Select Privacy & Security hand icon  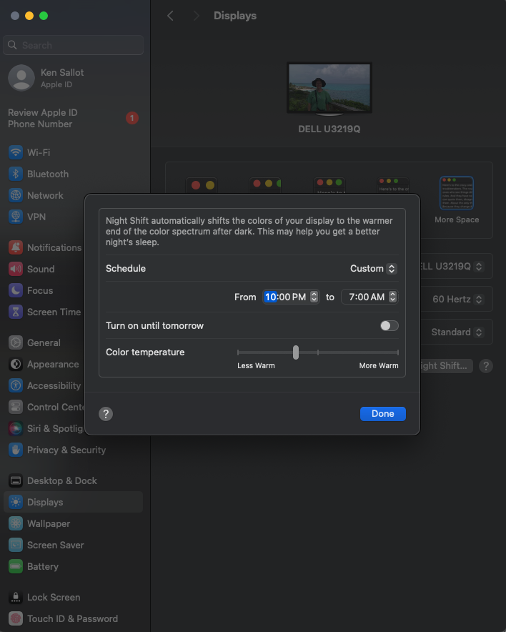point(16,449)
